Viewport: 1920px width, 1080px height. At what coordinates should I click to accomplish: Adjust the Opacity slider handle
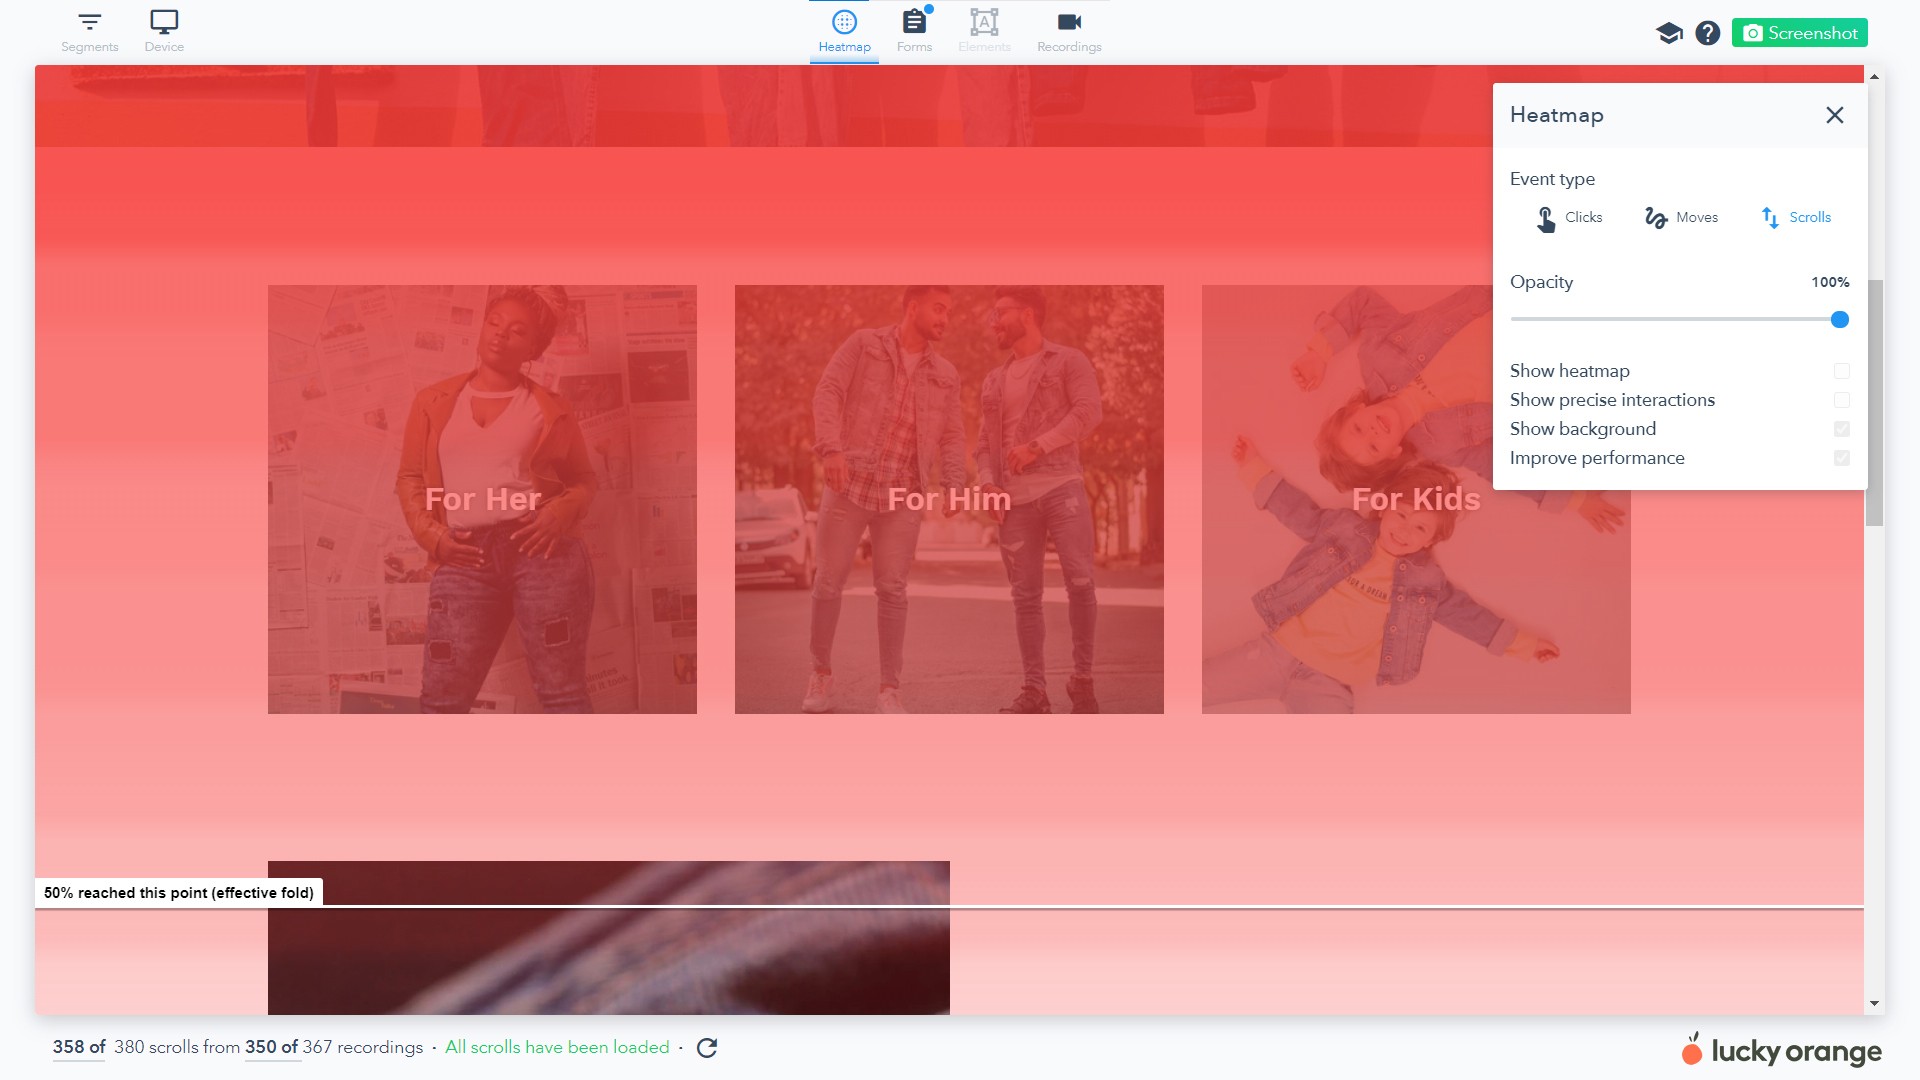point(1840,320)
